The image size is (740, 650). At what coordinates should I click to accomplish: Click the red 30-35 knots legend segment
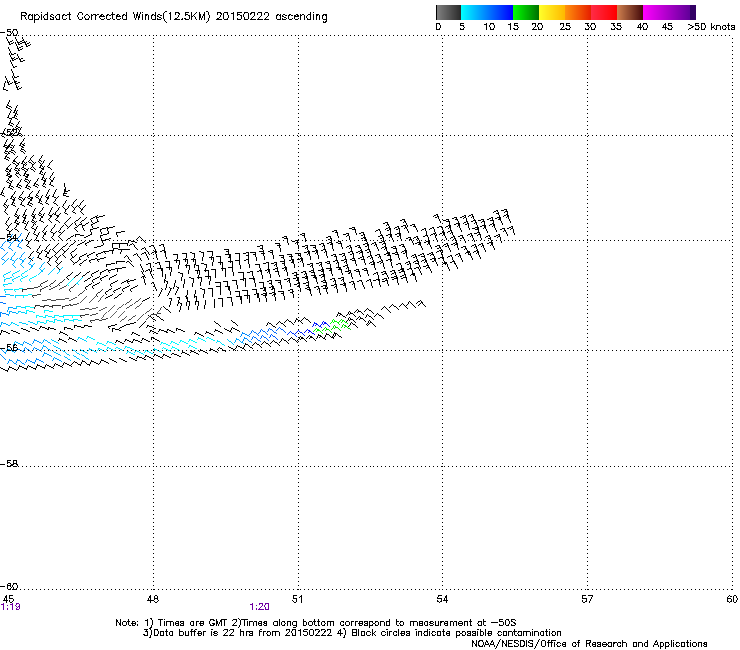[604, 12]
